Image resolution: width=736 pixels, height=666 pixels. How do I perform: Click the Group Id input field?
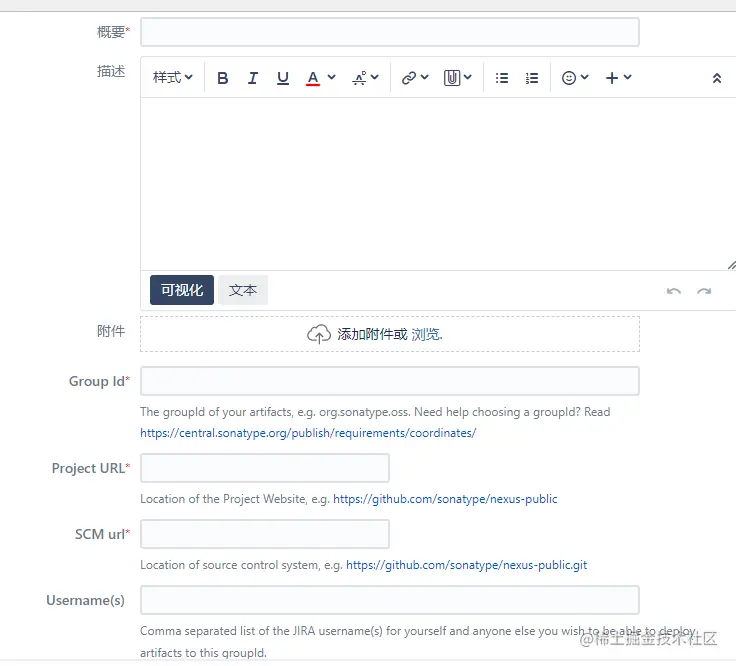coord(390,381)
